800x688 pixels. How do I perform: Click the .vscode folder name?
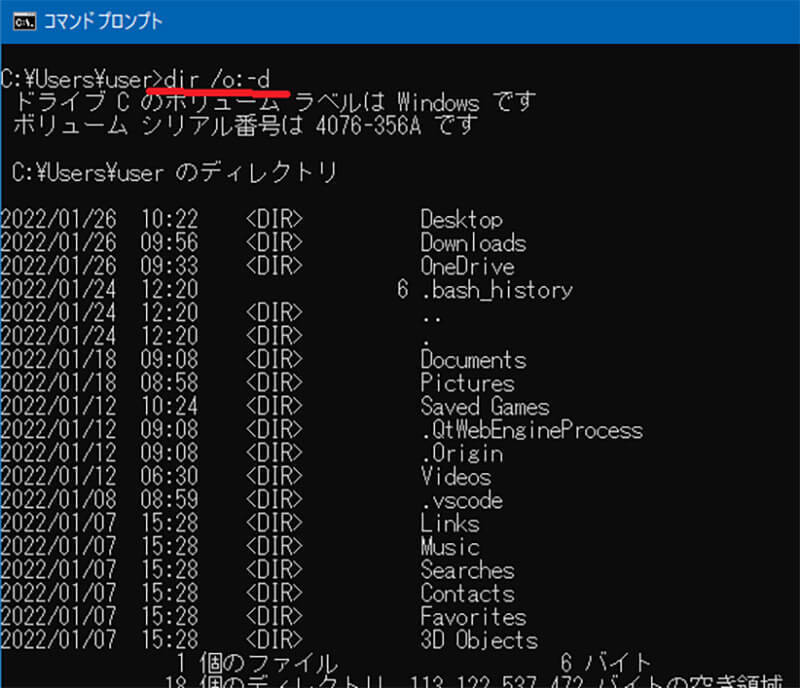tap(461, 501)
